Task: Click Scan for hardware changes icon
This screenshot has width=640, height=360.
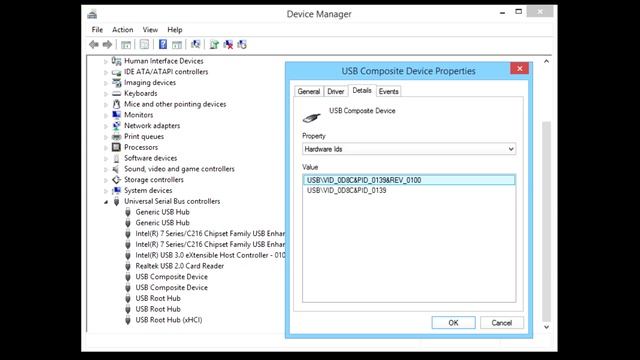Action: pyautogui.click(x=196, y=44)
